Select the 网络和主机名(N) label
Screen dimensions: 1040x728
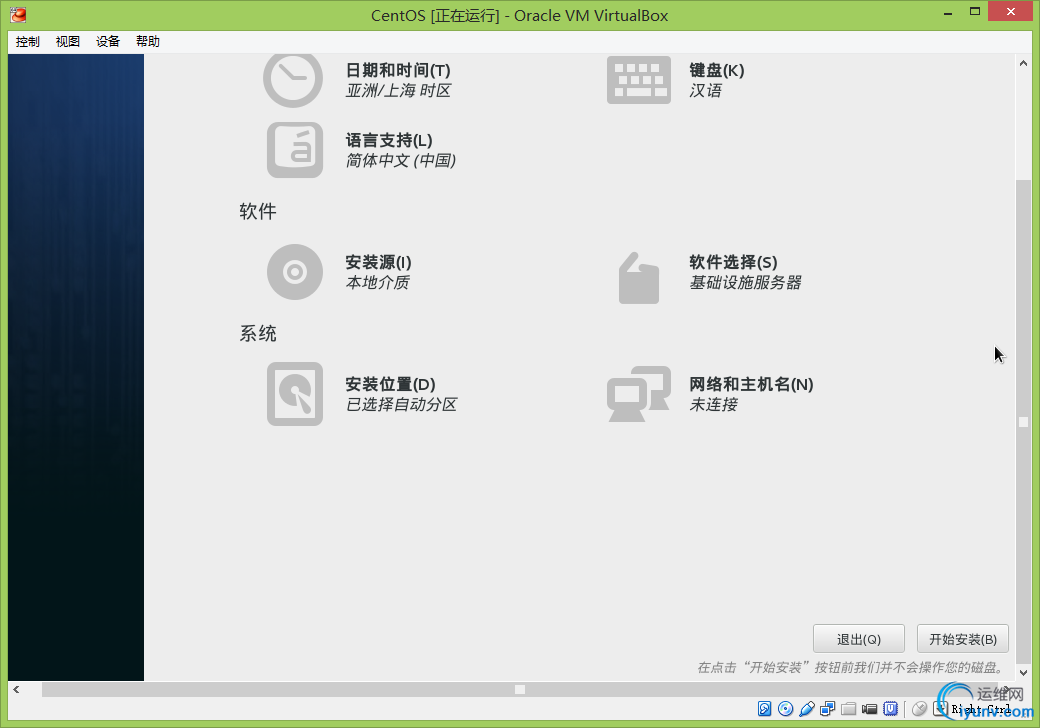751,385
